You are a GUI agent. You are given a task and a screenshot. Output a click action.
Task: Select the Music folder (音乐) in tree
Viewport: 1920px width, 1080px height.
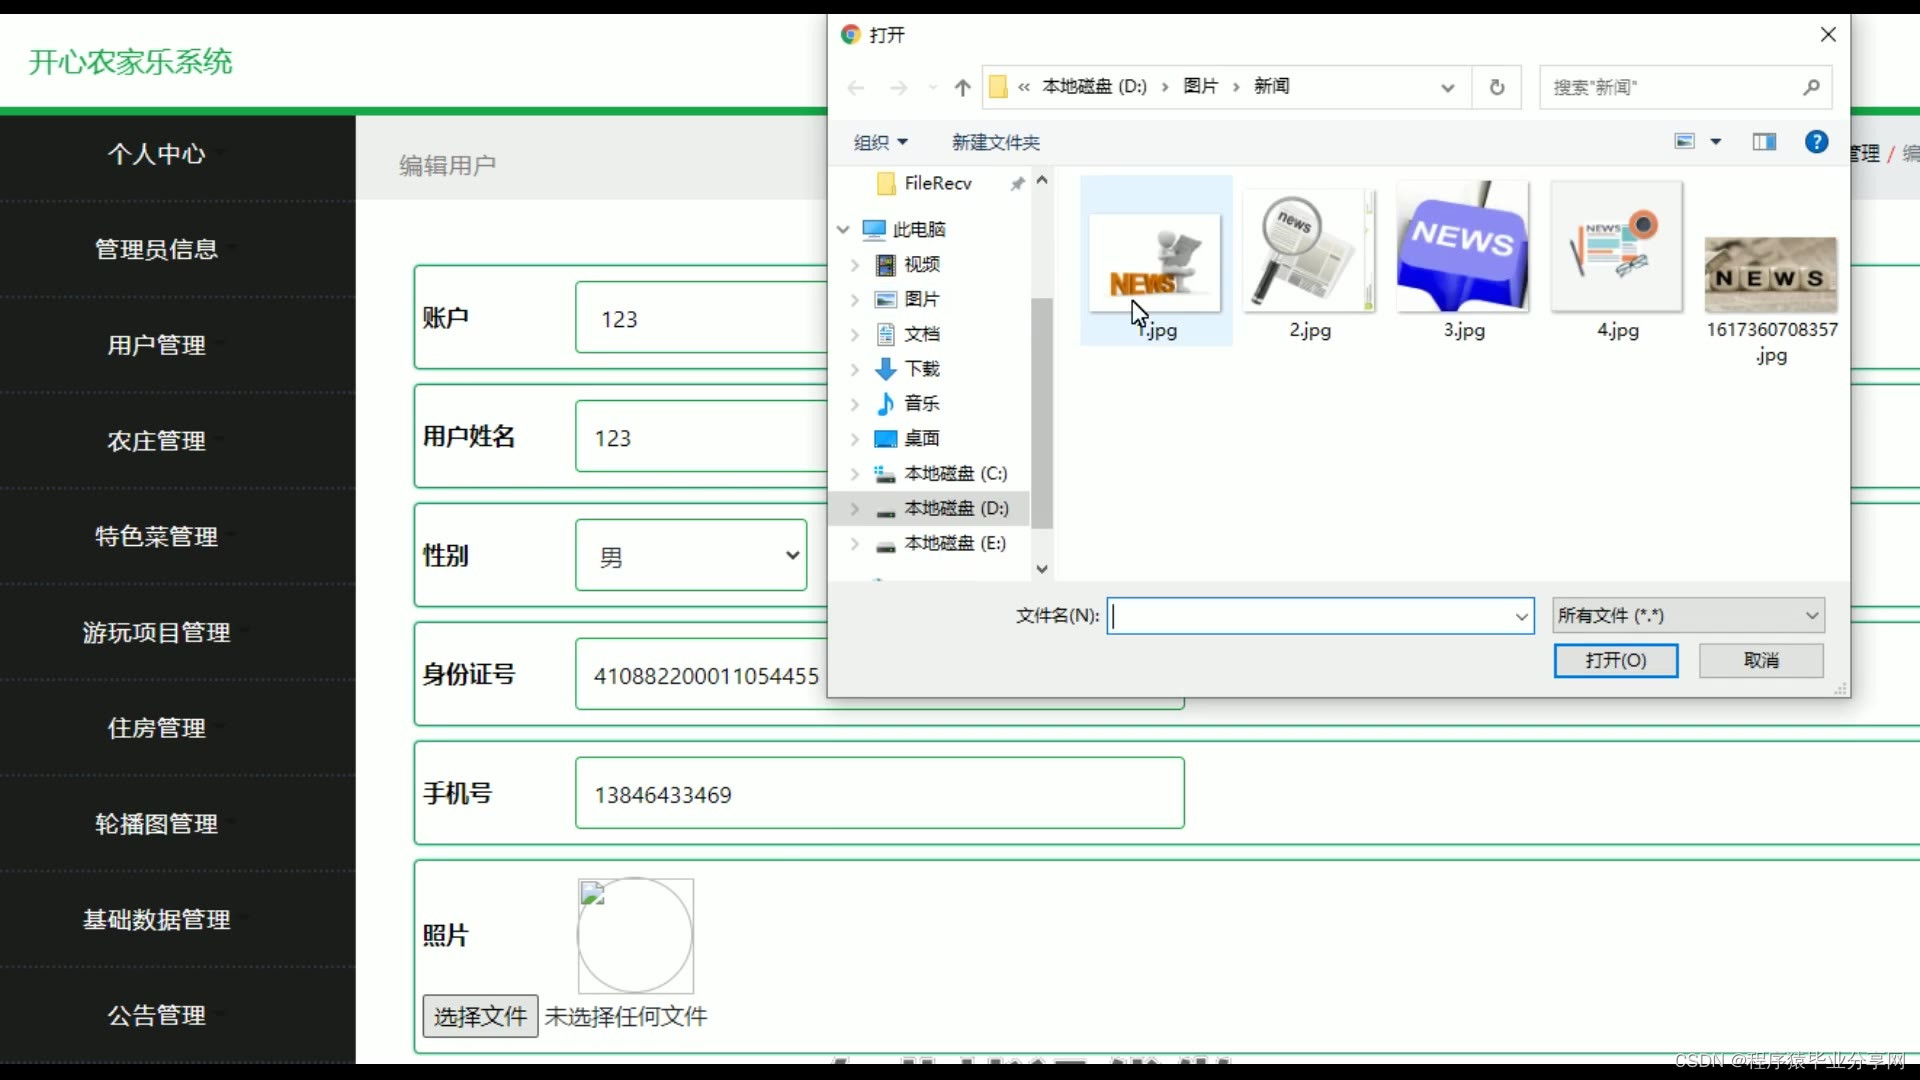tap(921, 403)
